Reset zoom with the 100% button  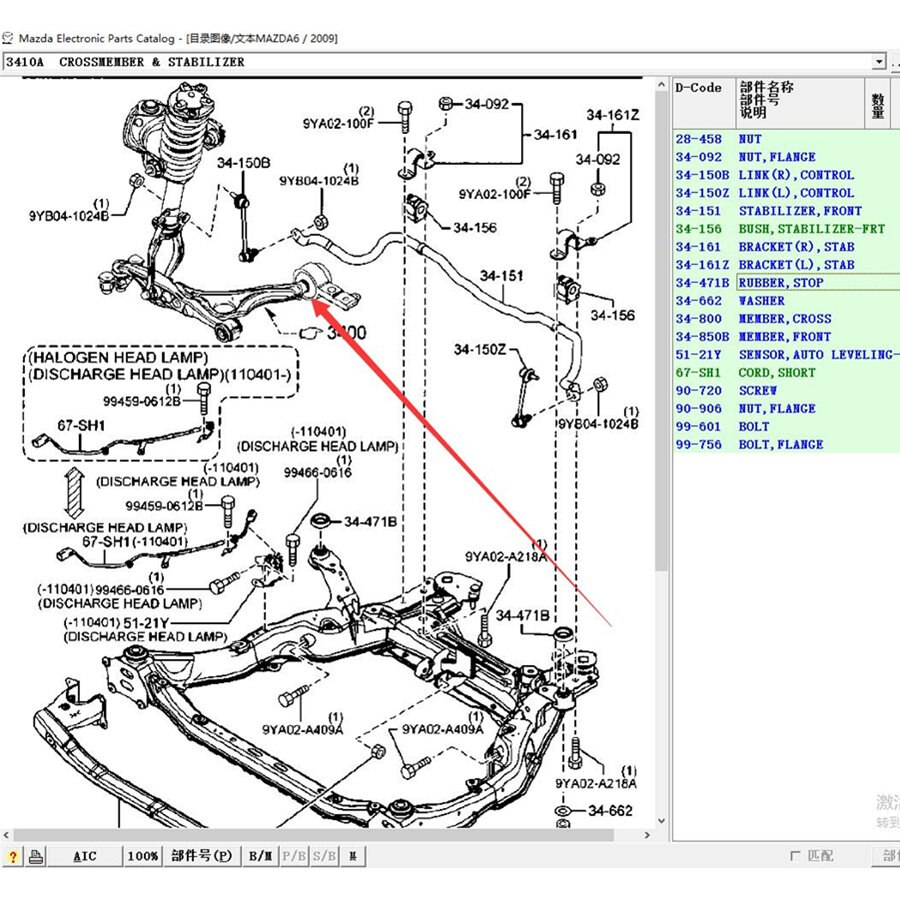143,856
